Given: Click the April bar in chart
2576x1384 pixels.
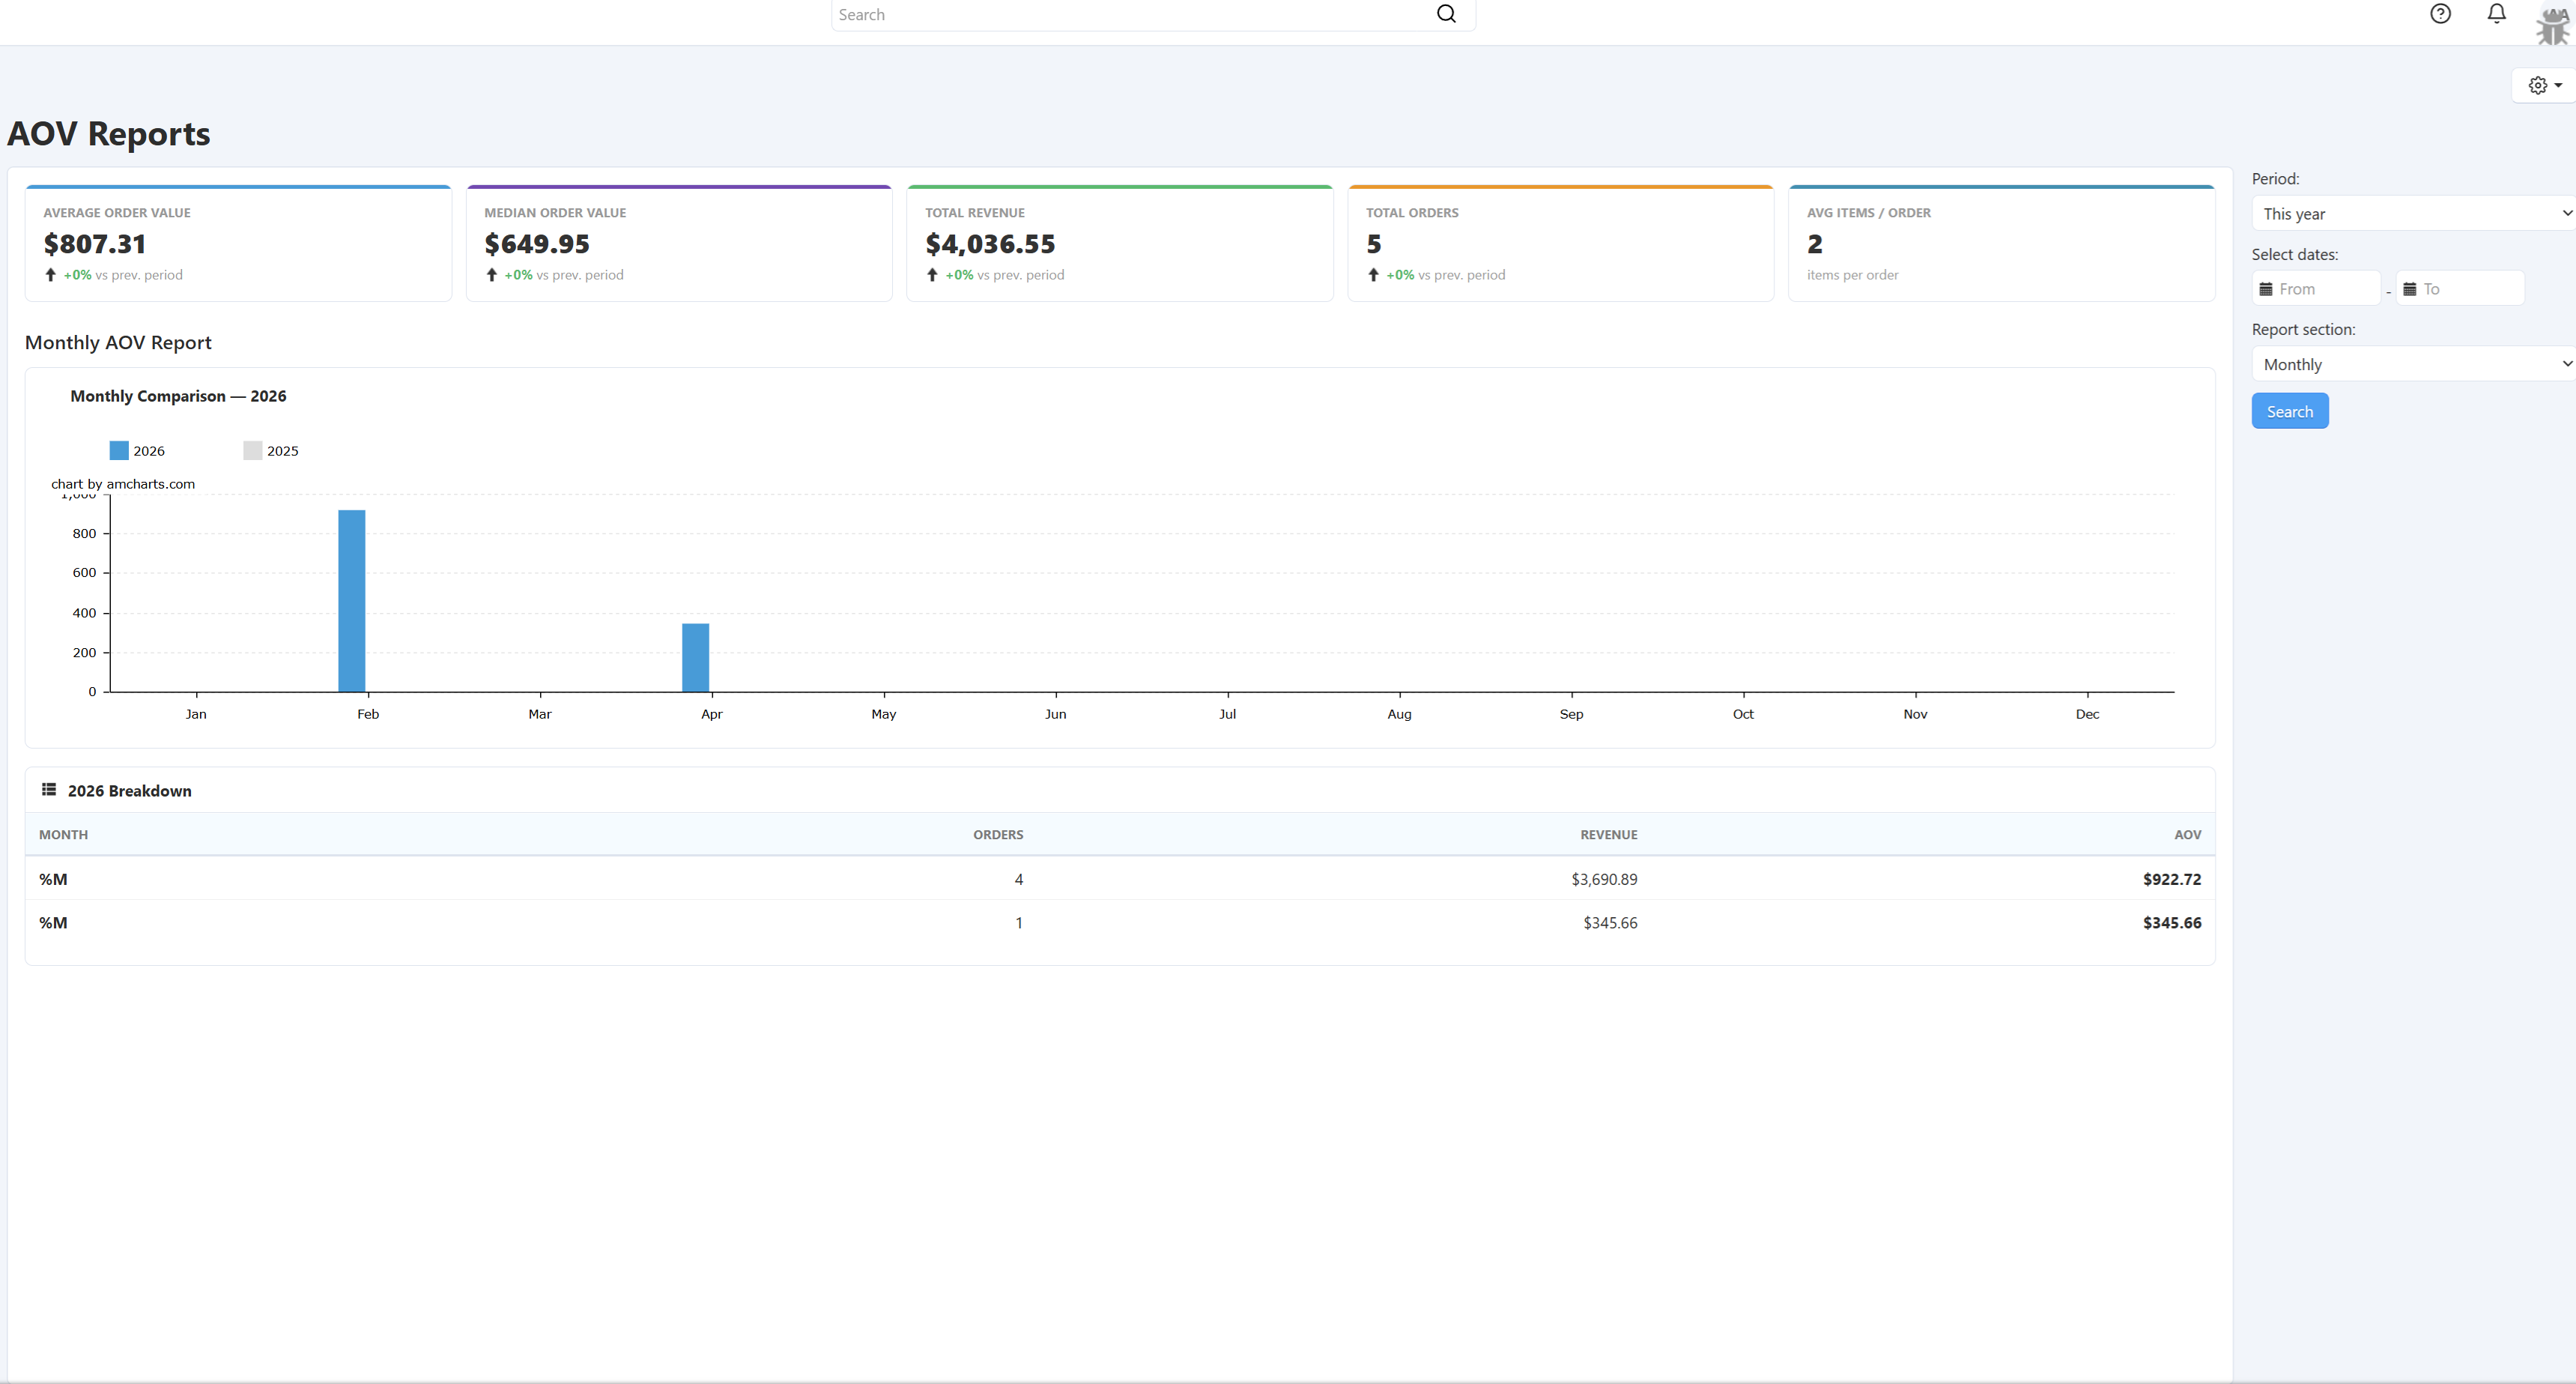Looking at the screenshot, I should 695,657.
